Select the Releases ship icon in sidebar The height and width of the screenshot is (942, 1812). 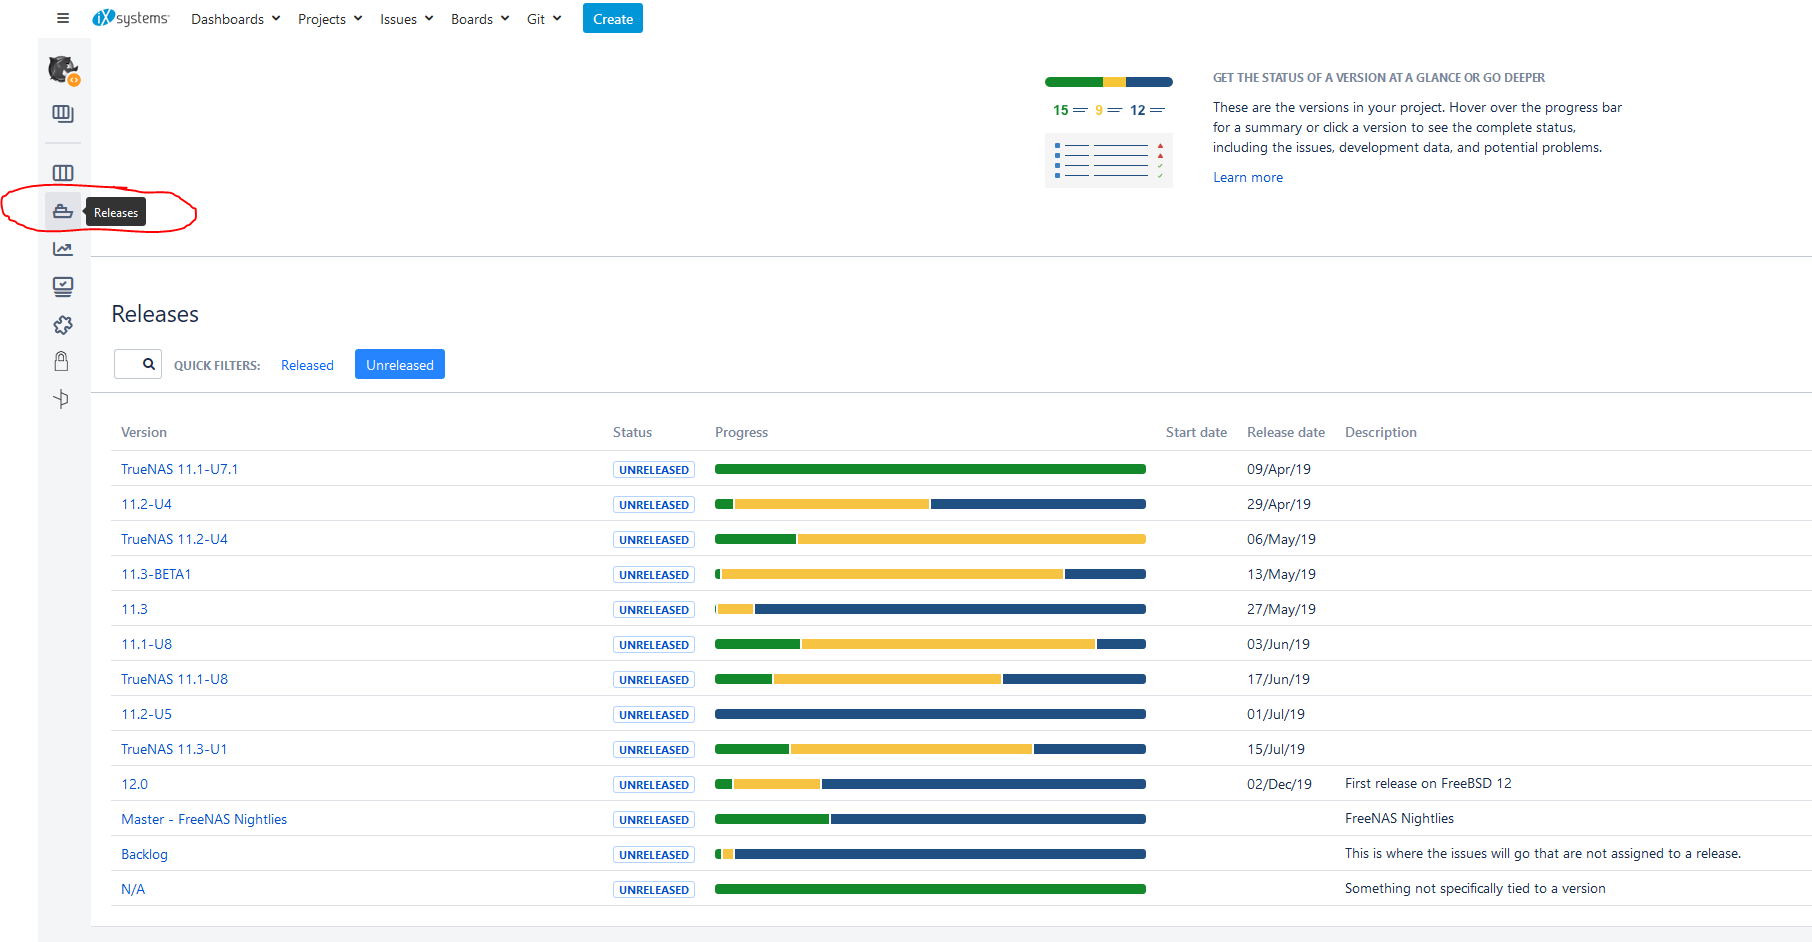click(63, 211)
